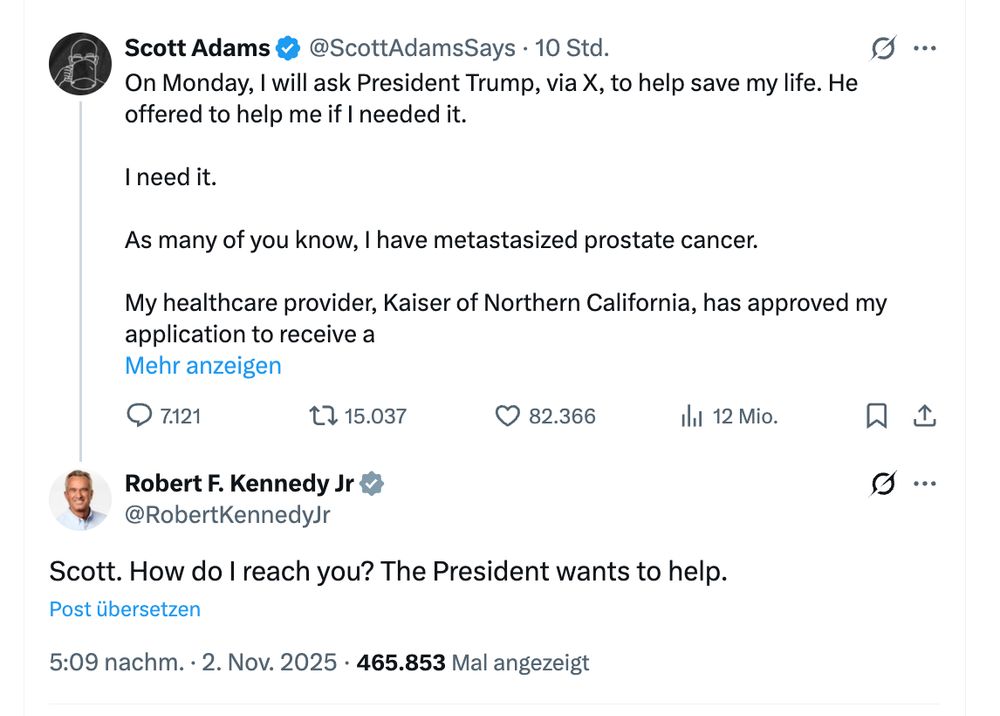Open Robert F. Kennedy Jr's avatar
The image size is (1000, 716).
pos(80,499)
